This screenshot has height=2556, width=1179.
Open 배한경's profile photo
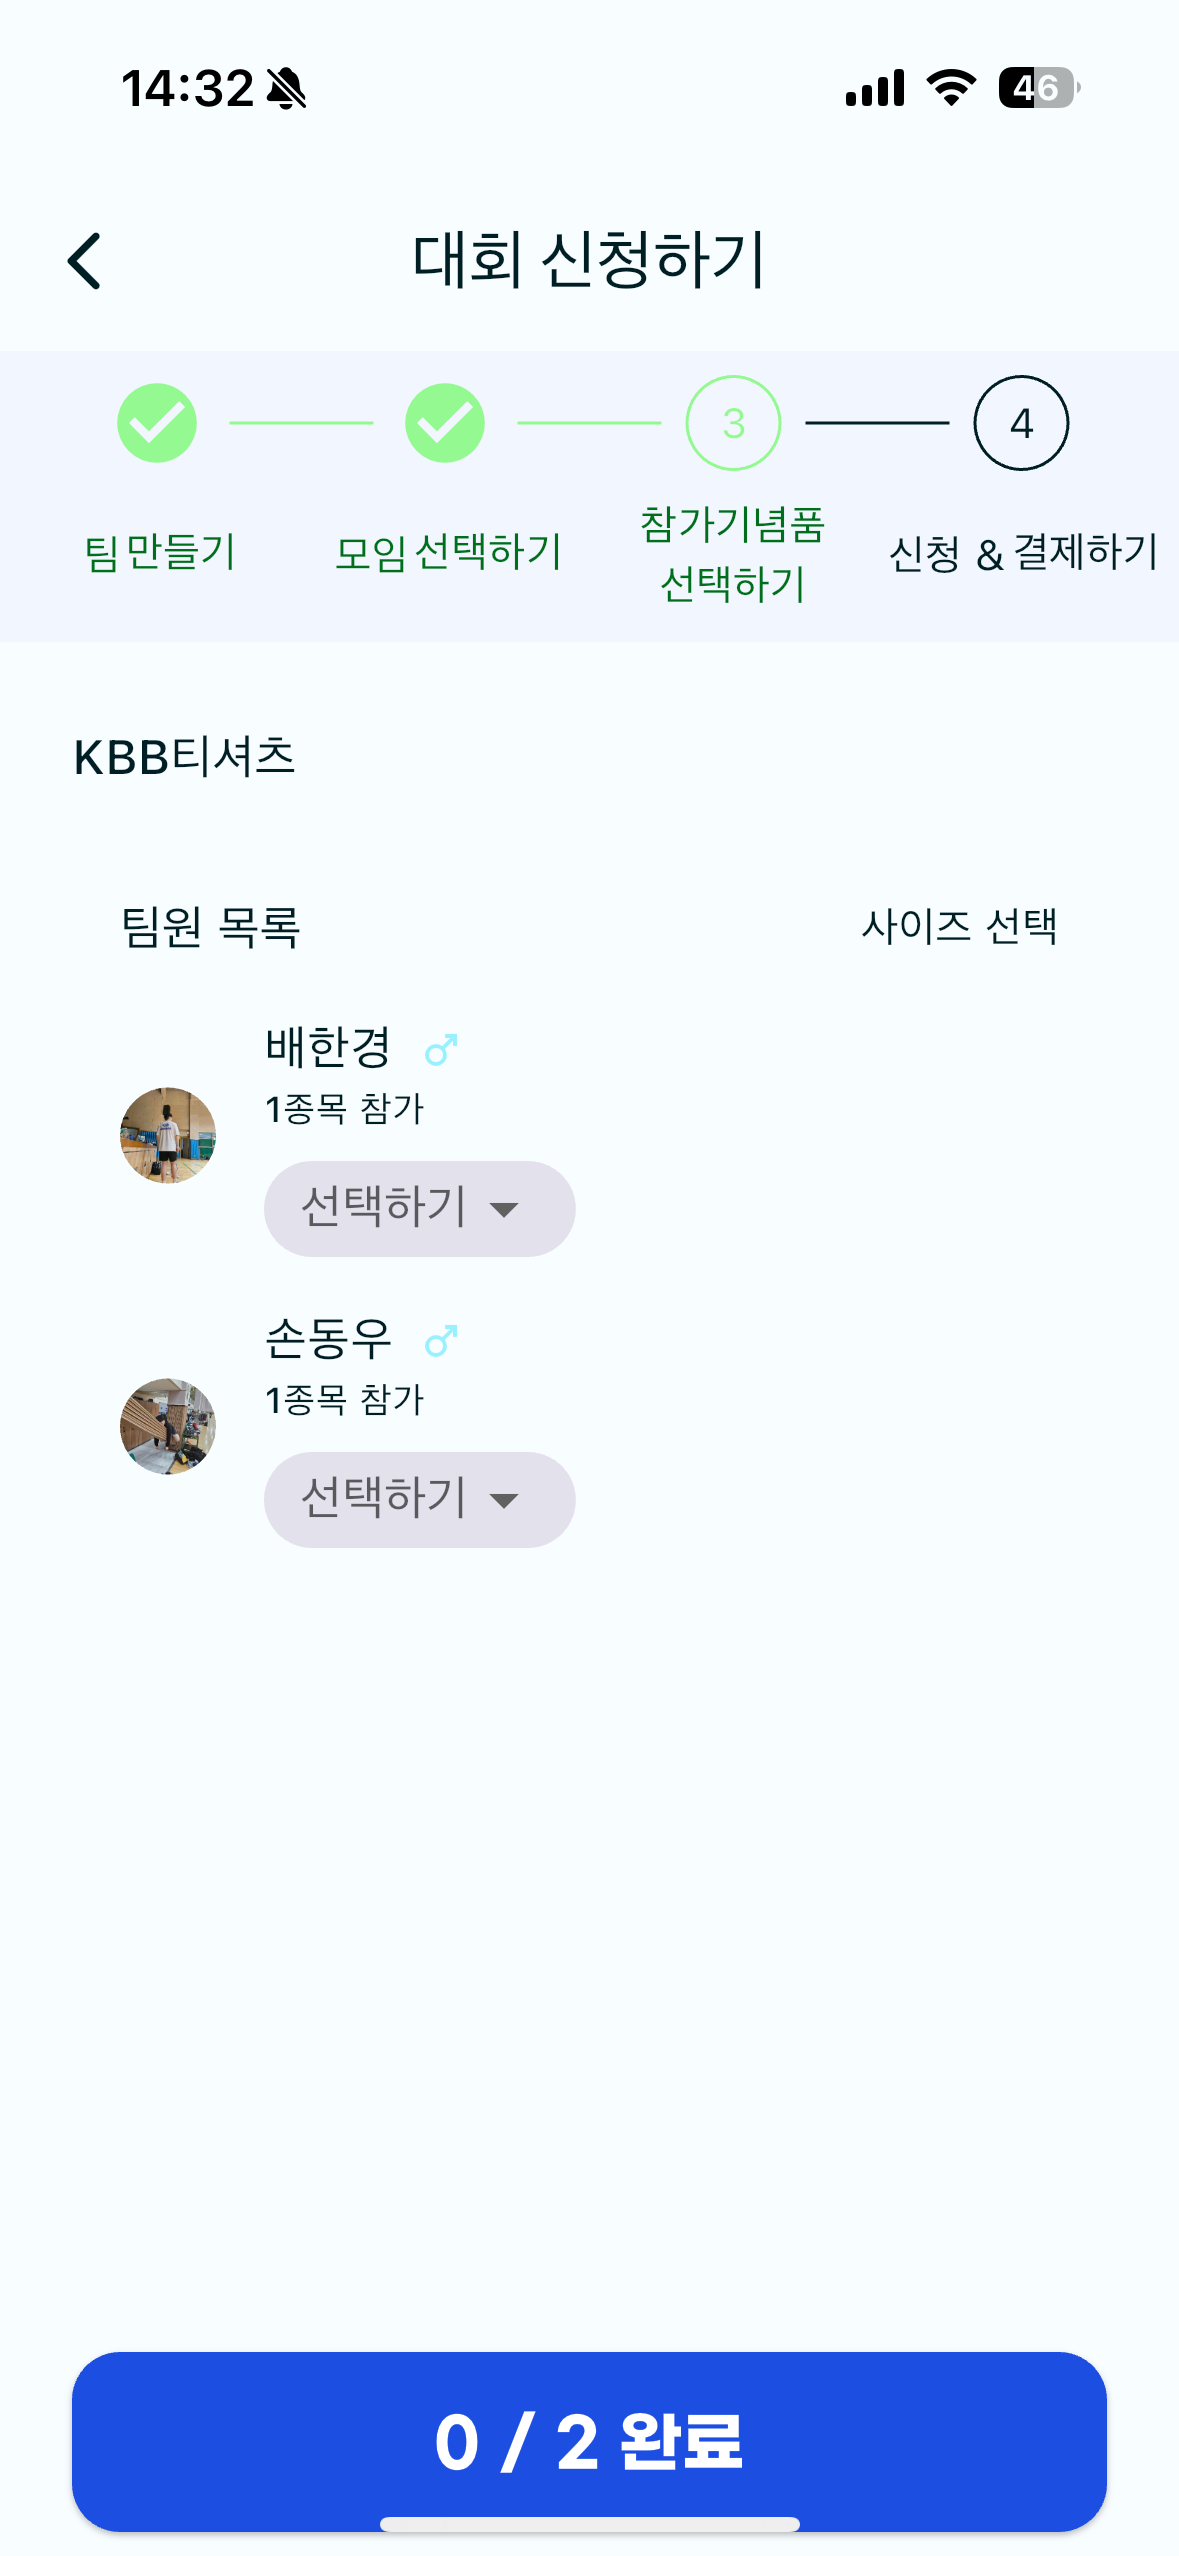pyautogui.click(x=168, y=1135)
